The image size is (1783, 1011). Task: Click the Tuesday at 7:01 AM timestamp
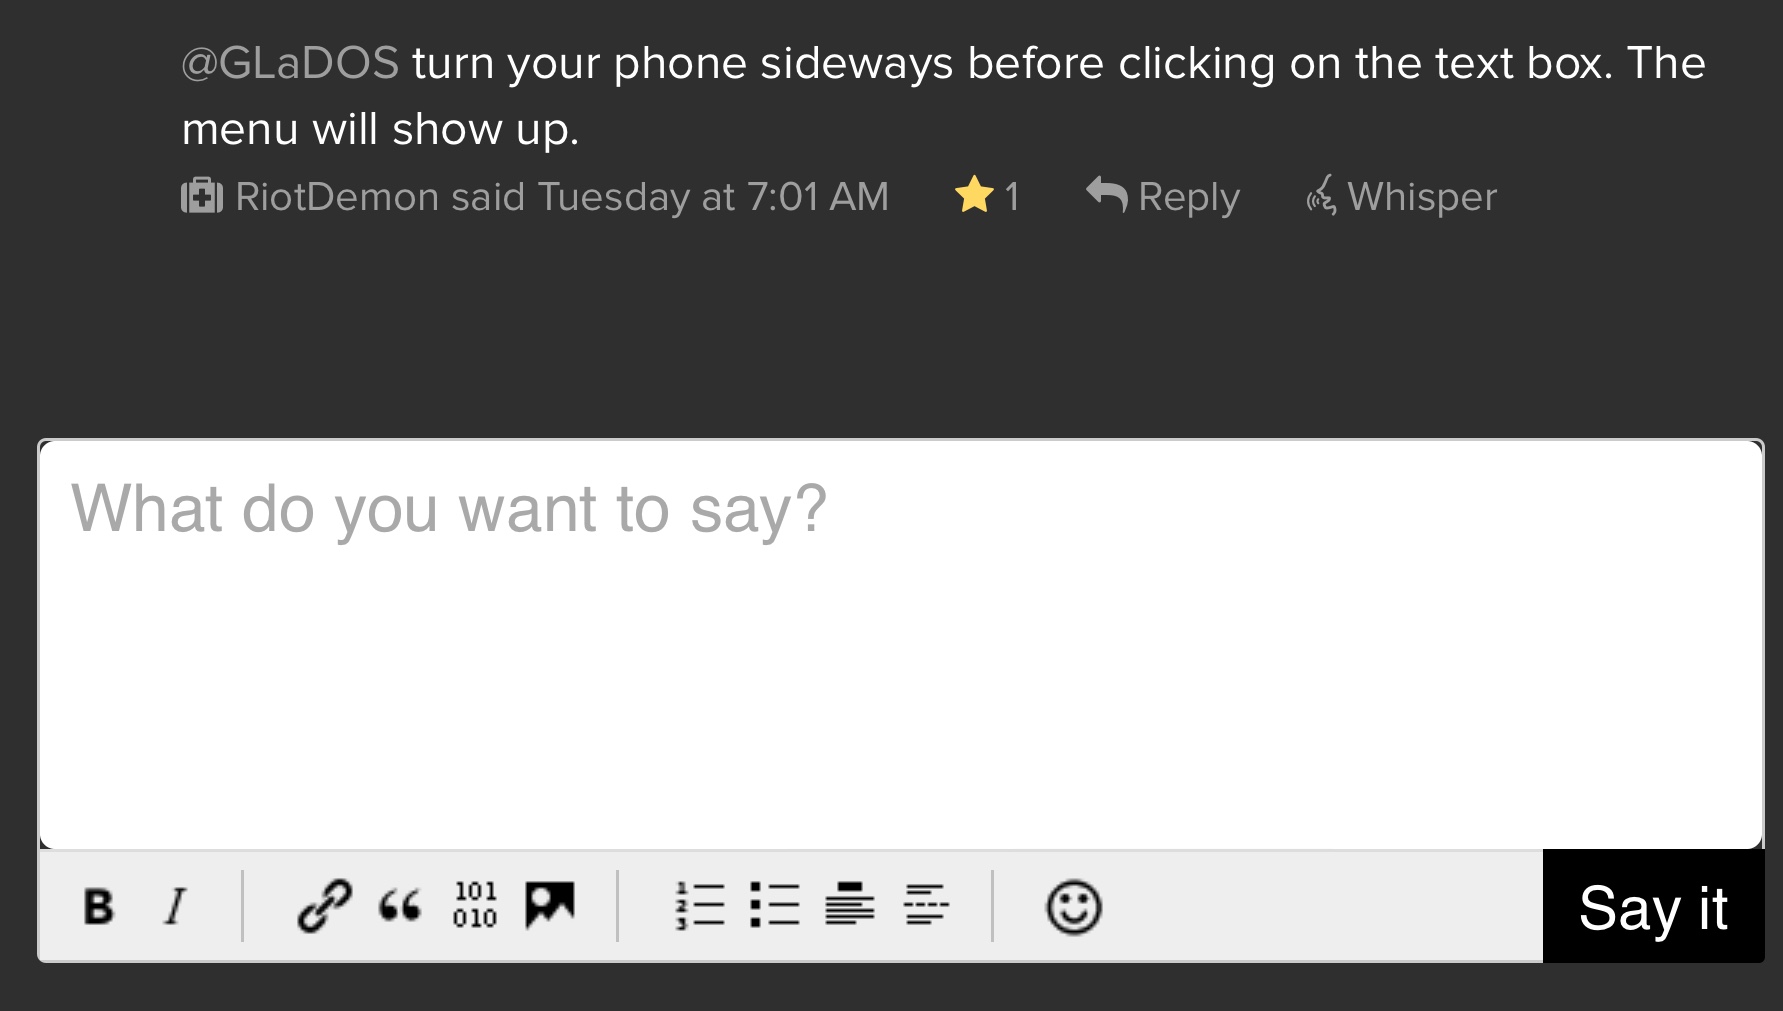point(713,197)
